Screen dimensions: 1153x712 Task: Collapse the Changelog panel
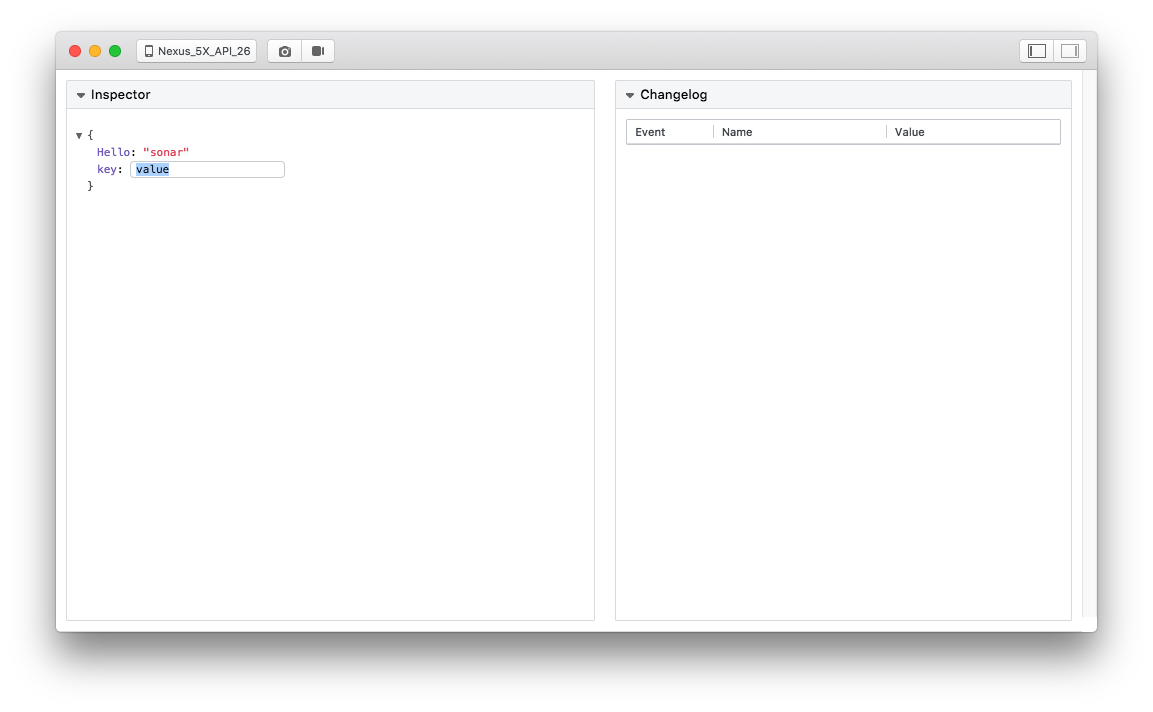(629, 94)
